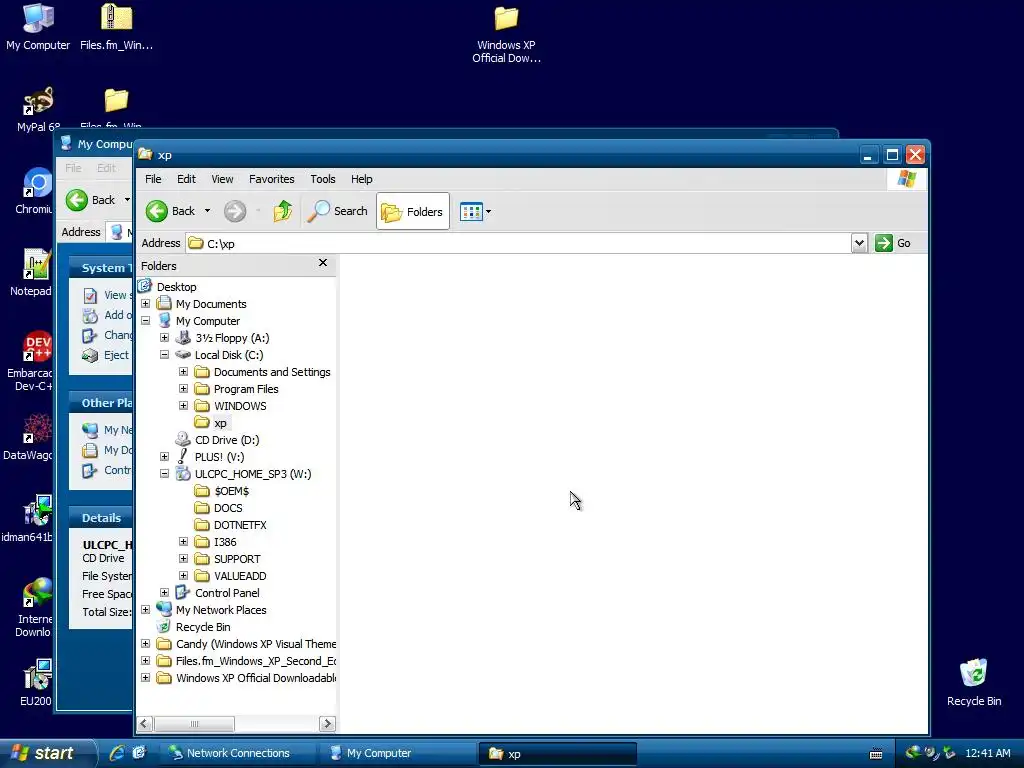The width and height of the screenshot is (1024, 768).
Task: Select Windows XP Official Dow... desktop folder
Action: click(x=506, y=34)
